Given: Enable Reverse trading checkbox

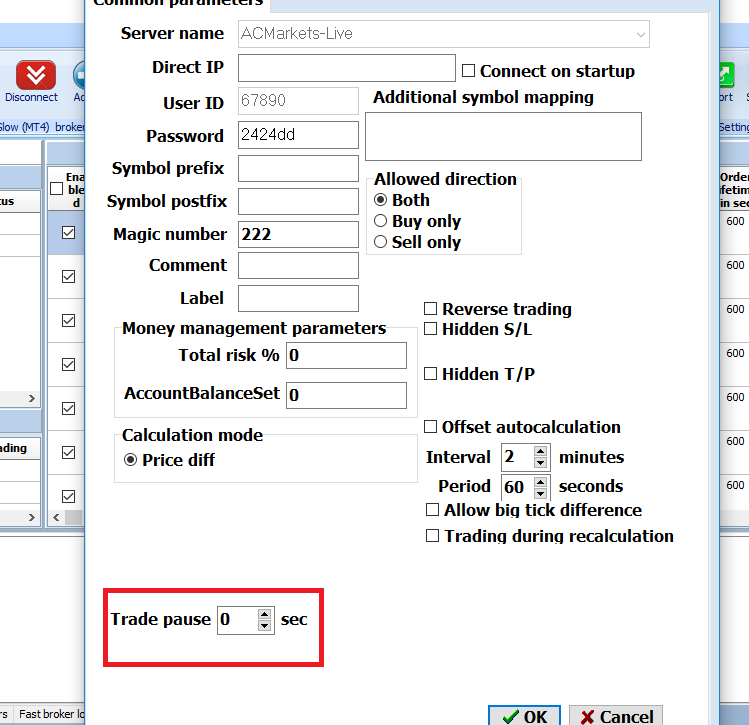Looking at the screenshot, I should tap(430, 309).
